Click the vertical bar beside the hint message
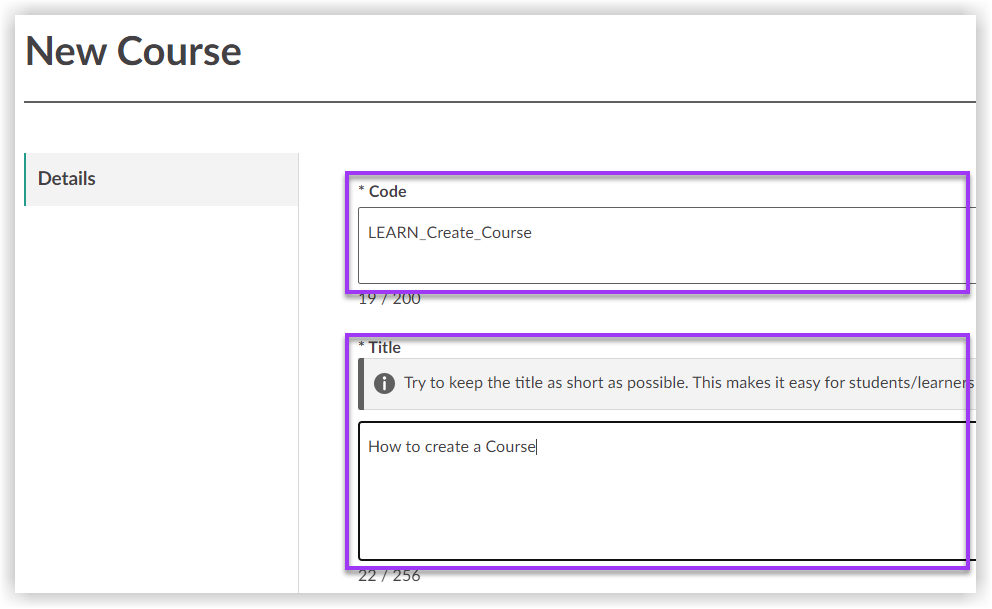 362,383
